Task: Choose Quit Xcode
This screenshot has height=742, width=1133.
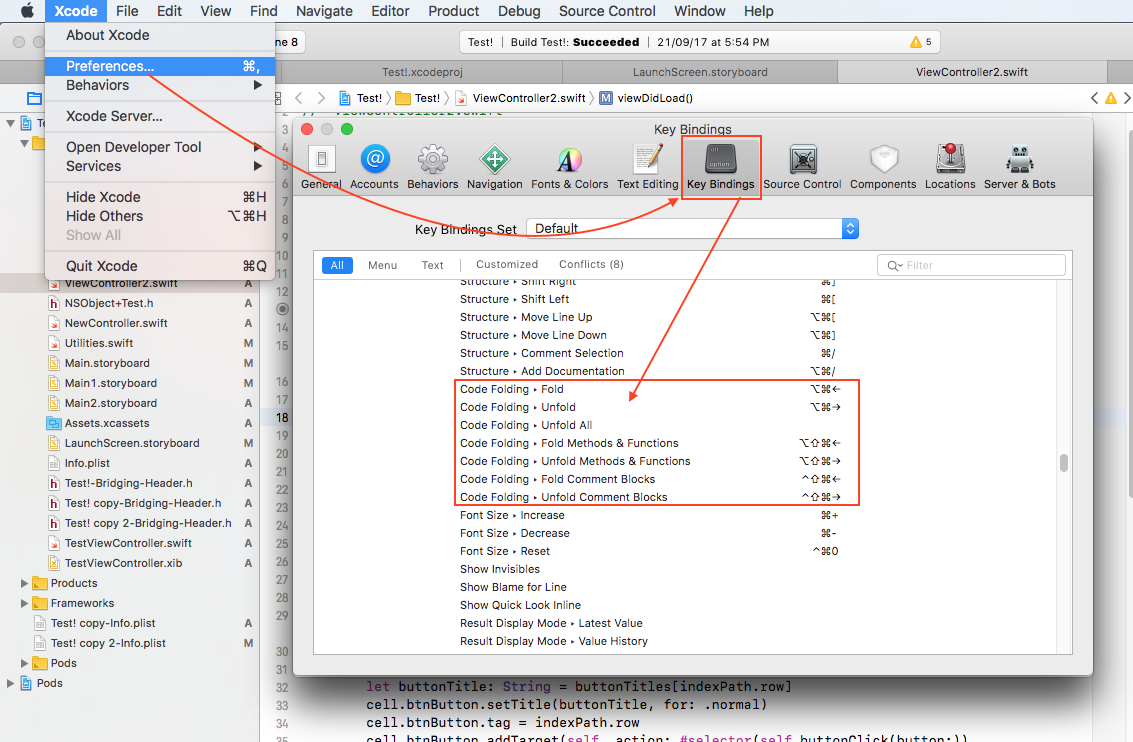Action: [x=160, y=266]
